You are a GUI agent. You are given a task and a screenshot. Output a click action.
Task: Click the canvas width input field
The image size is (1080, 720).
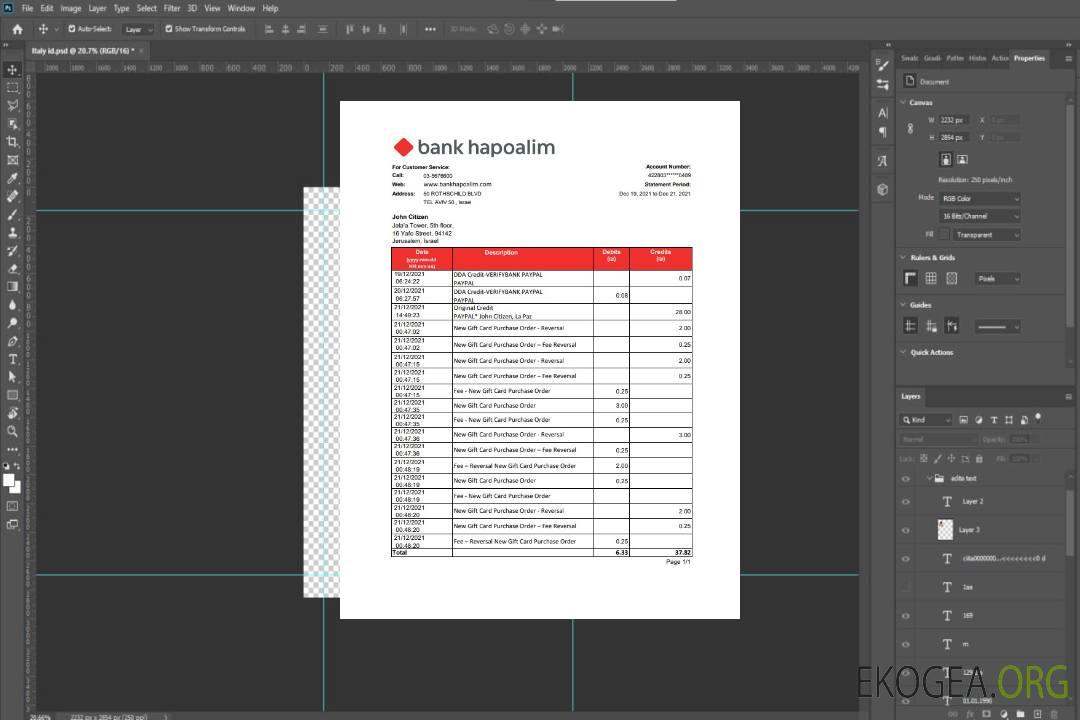coord(952,120)
